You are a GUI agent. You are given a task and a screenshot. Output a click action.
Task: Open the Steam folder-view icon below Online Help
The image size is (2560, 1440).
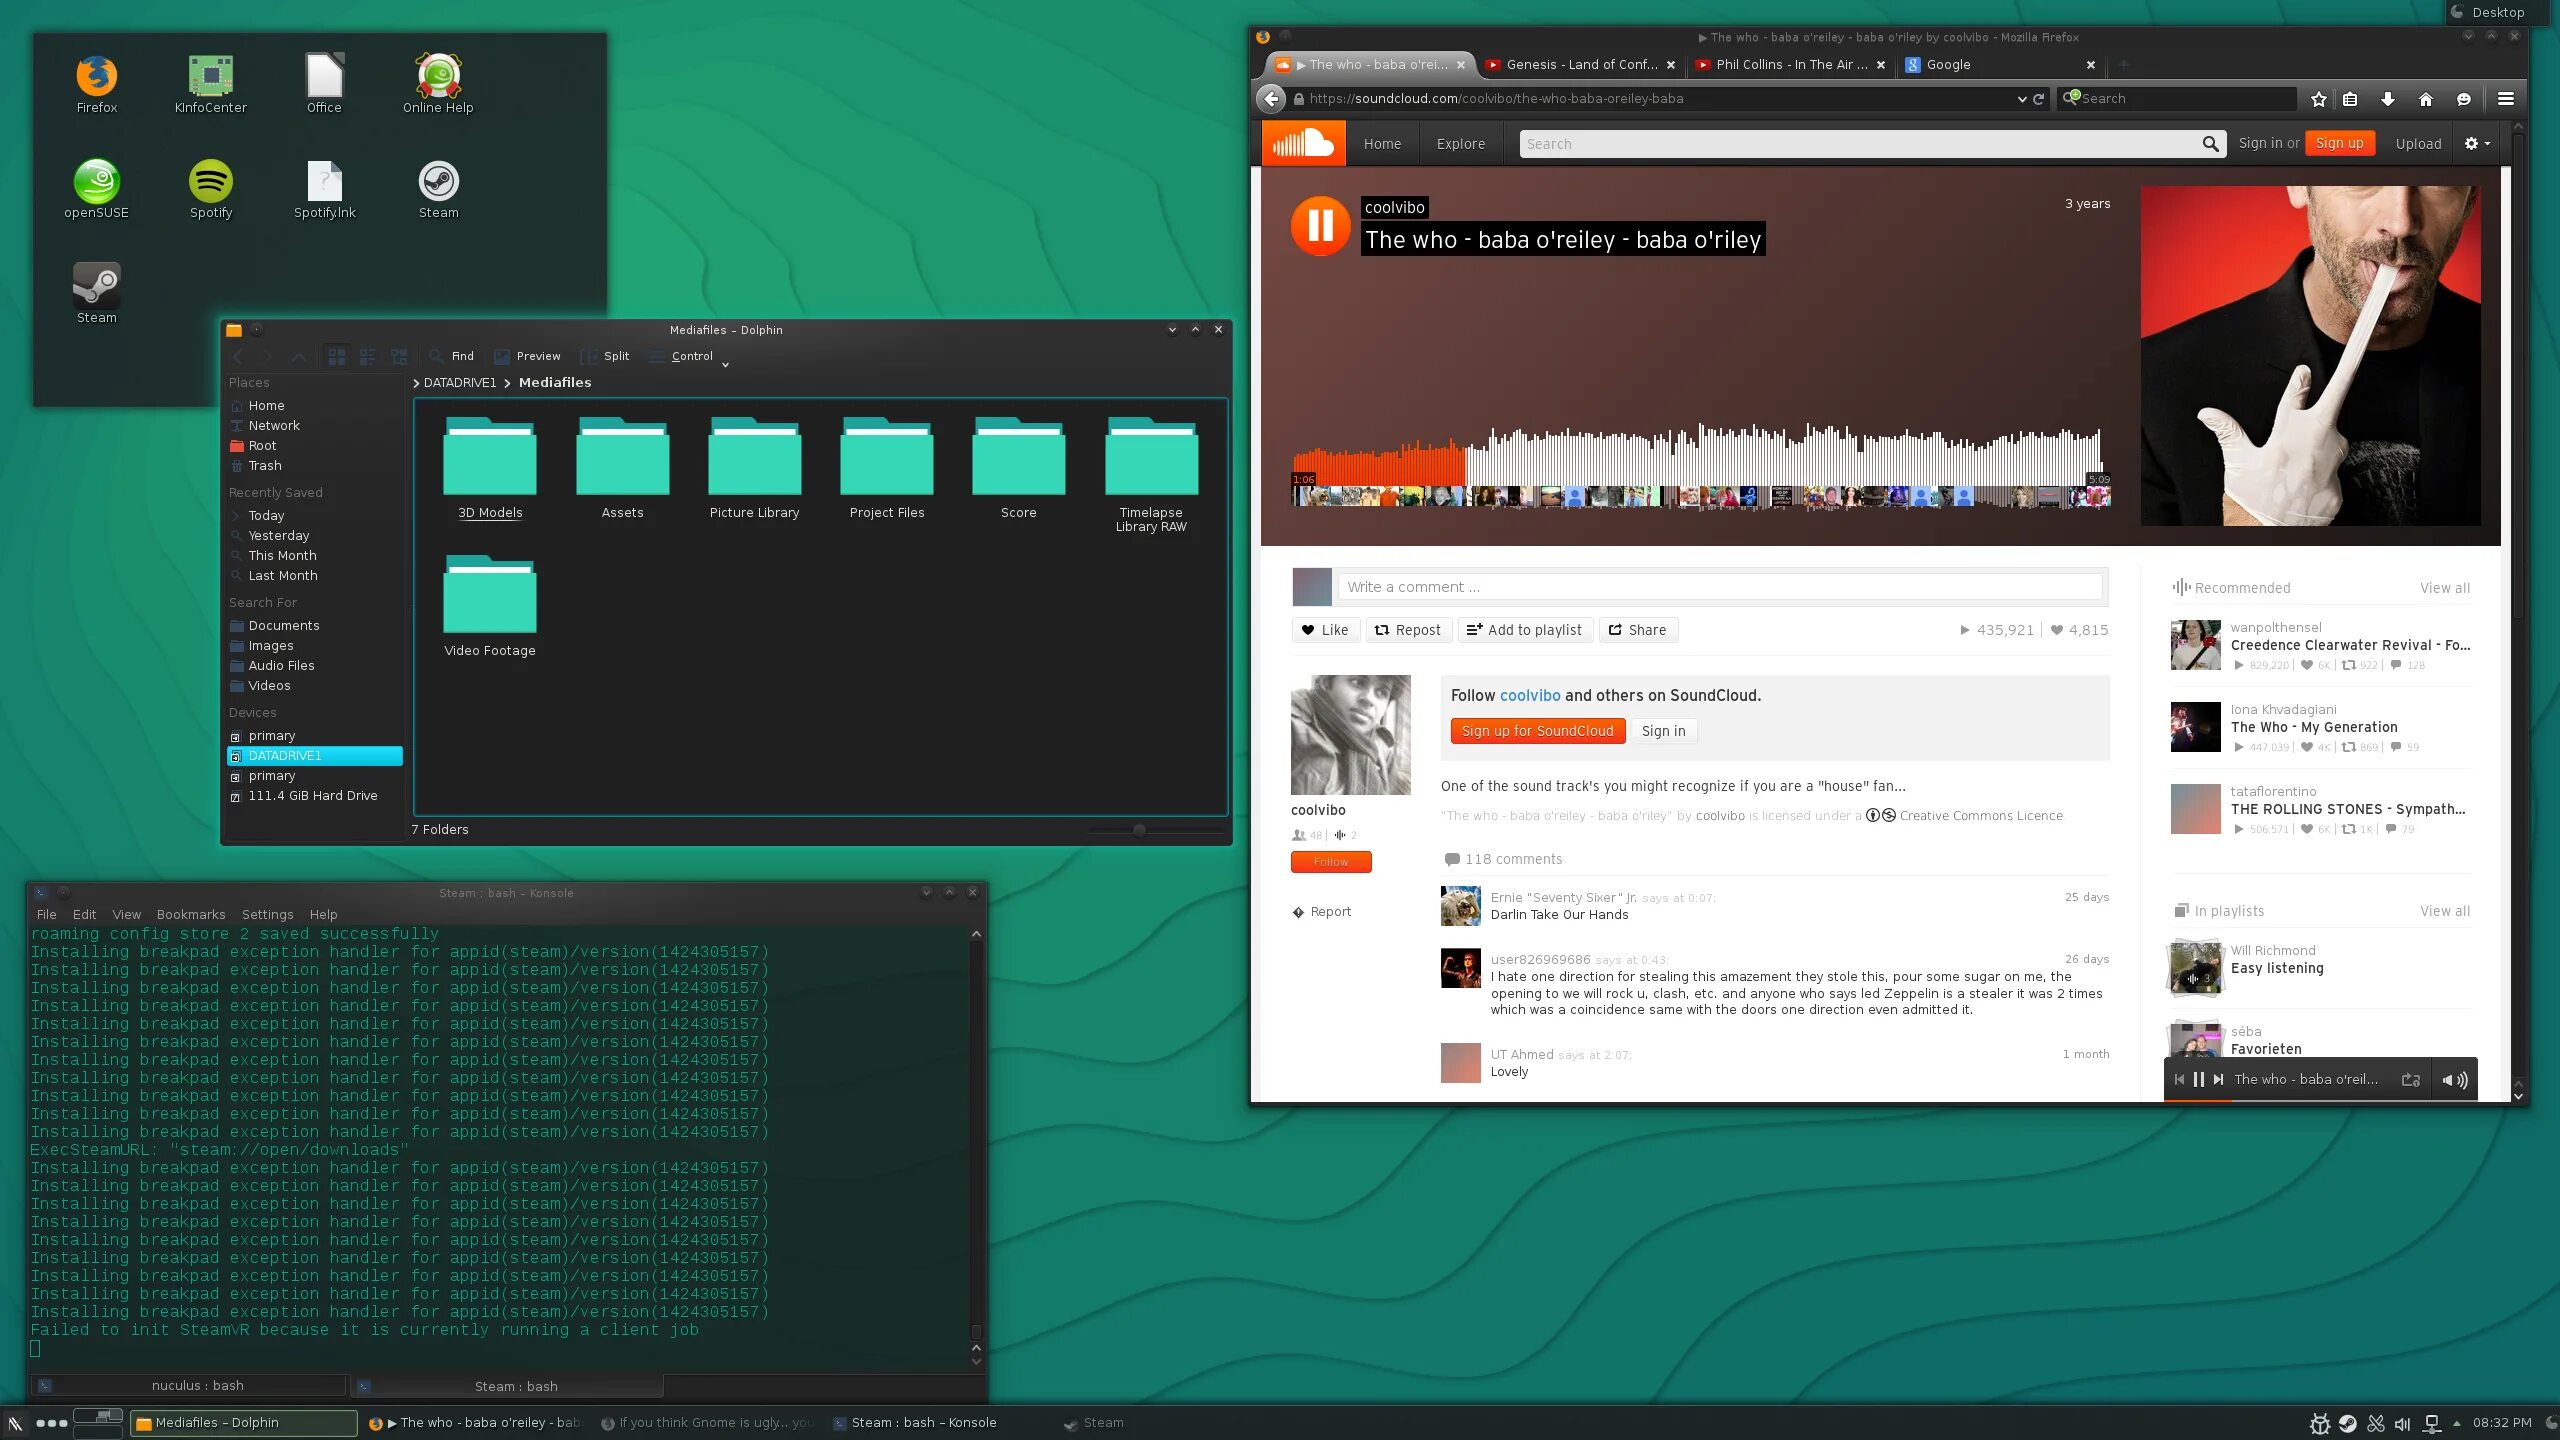coord(438,188)
